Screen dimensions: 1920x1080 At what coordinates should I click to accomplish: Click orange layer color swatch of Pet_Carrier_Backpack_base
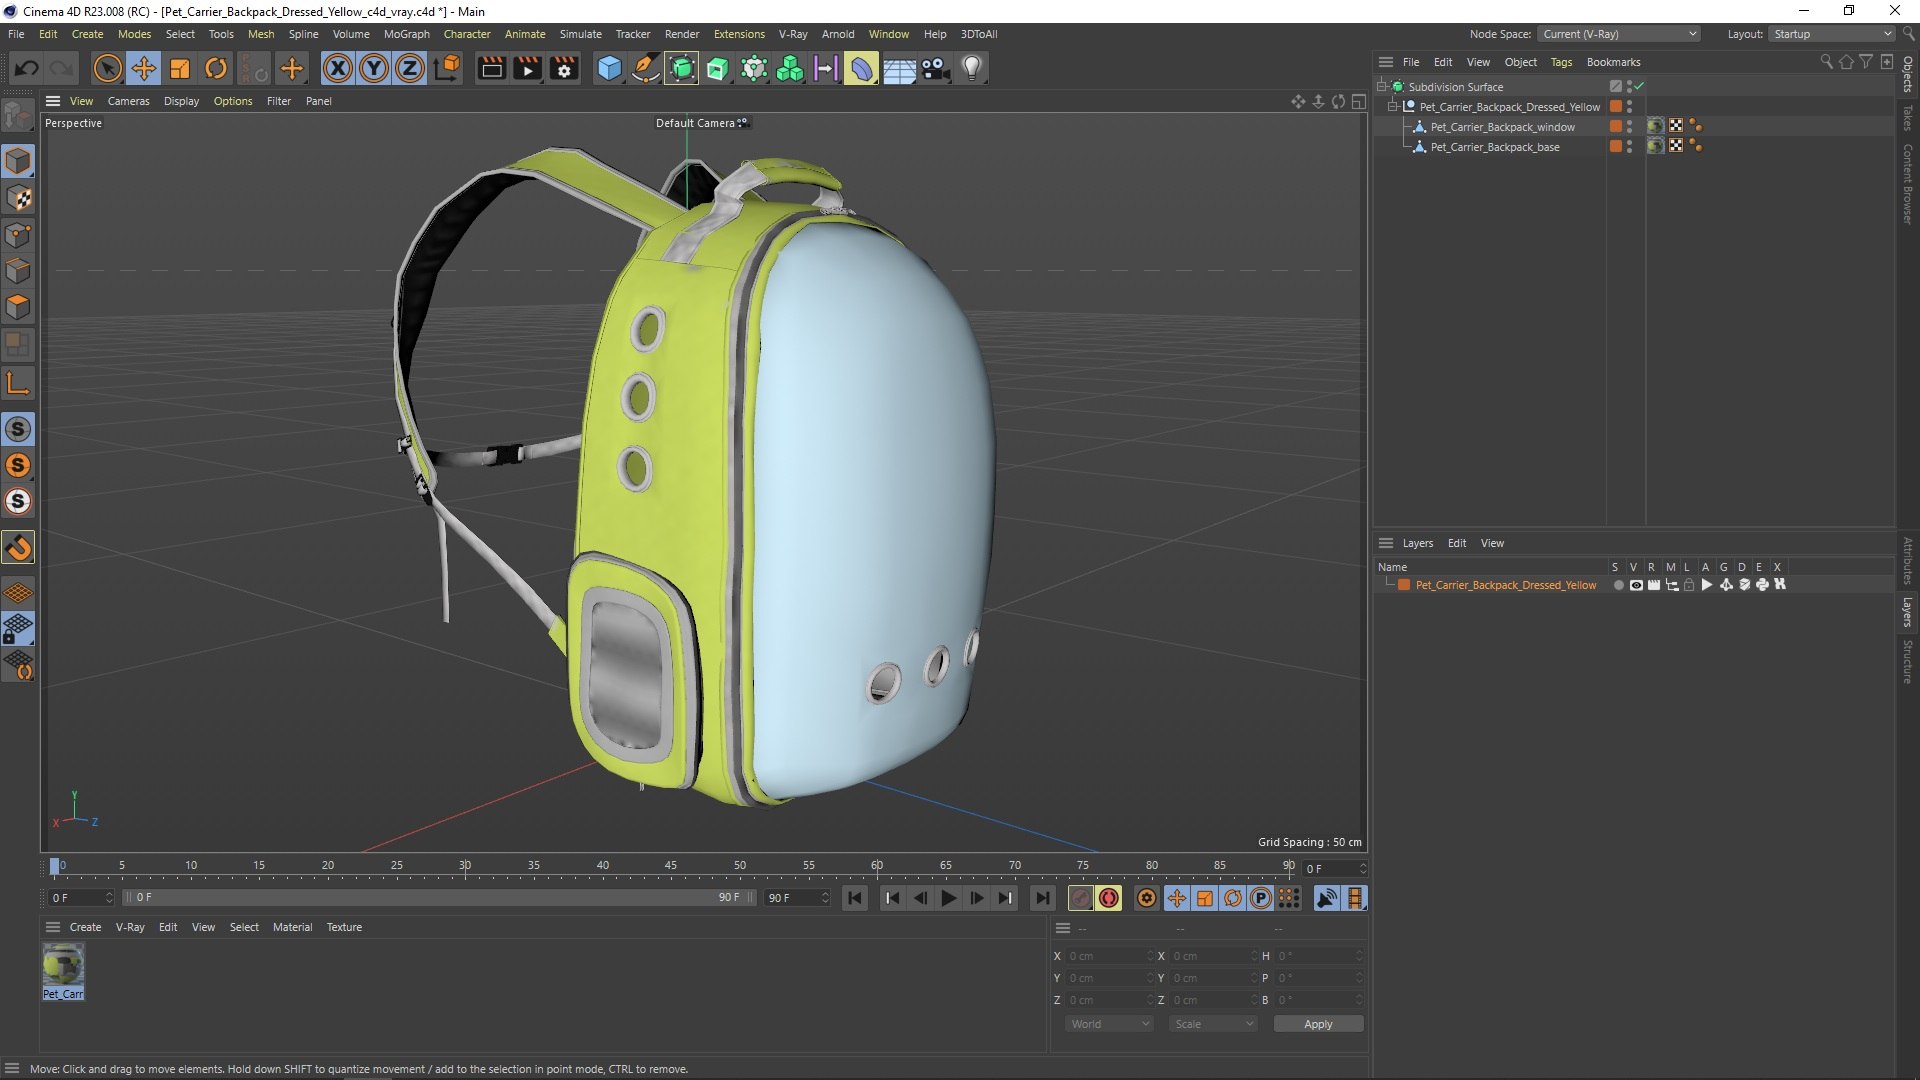click(1615, 147)
